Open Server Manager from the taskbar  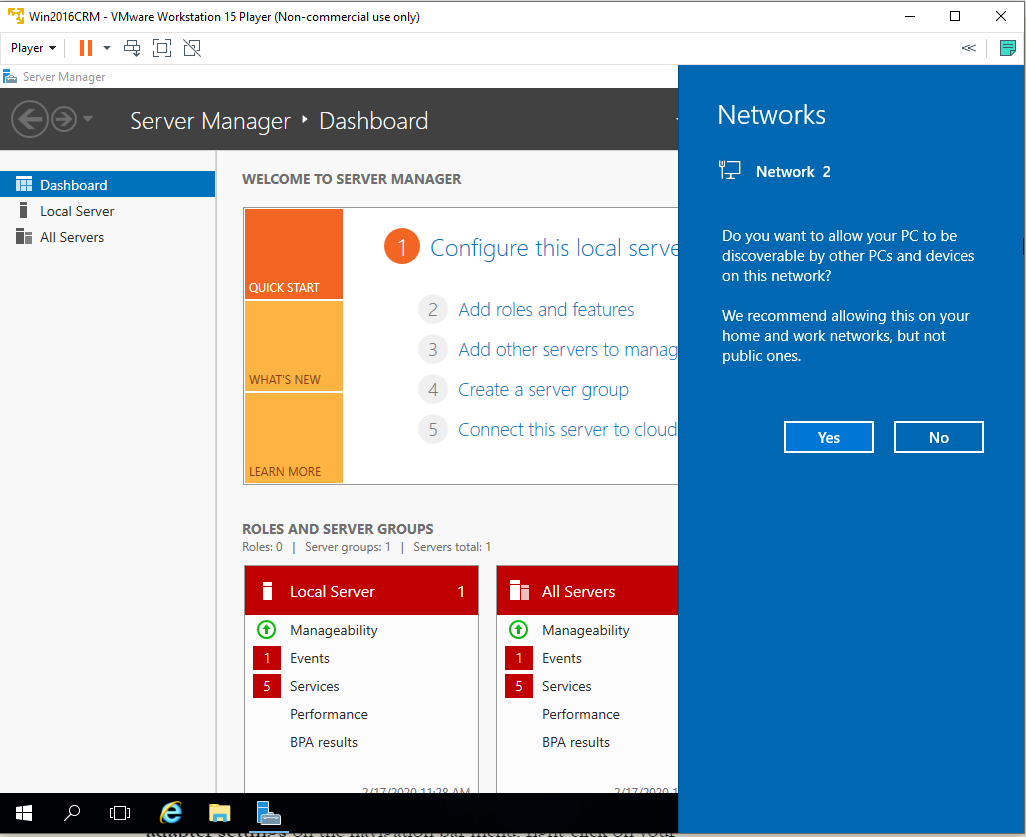268,813
